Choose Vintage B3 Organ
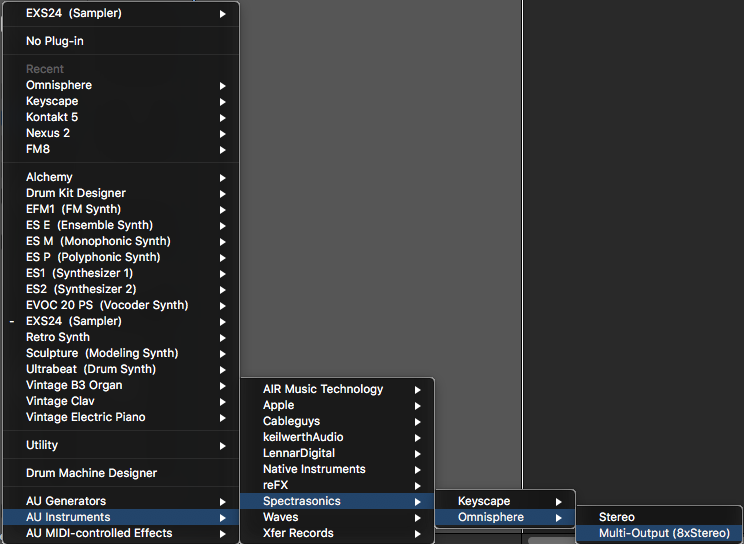The height and width of the screenshot is (544, 744). tap(121, 385)
